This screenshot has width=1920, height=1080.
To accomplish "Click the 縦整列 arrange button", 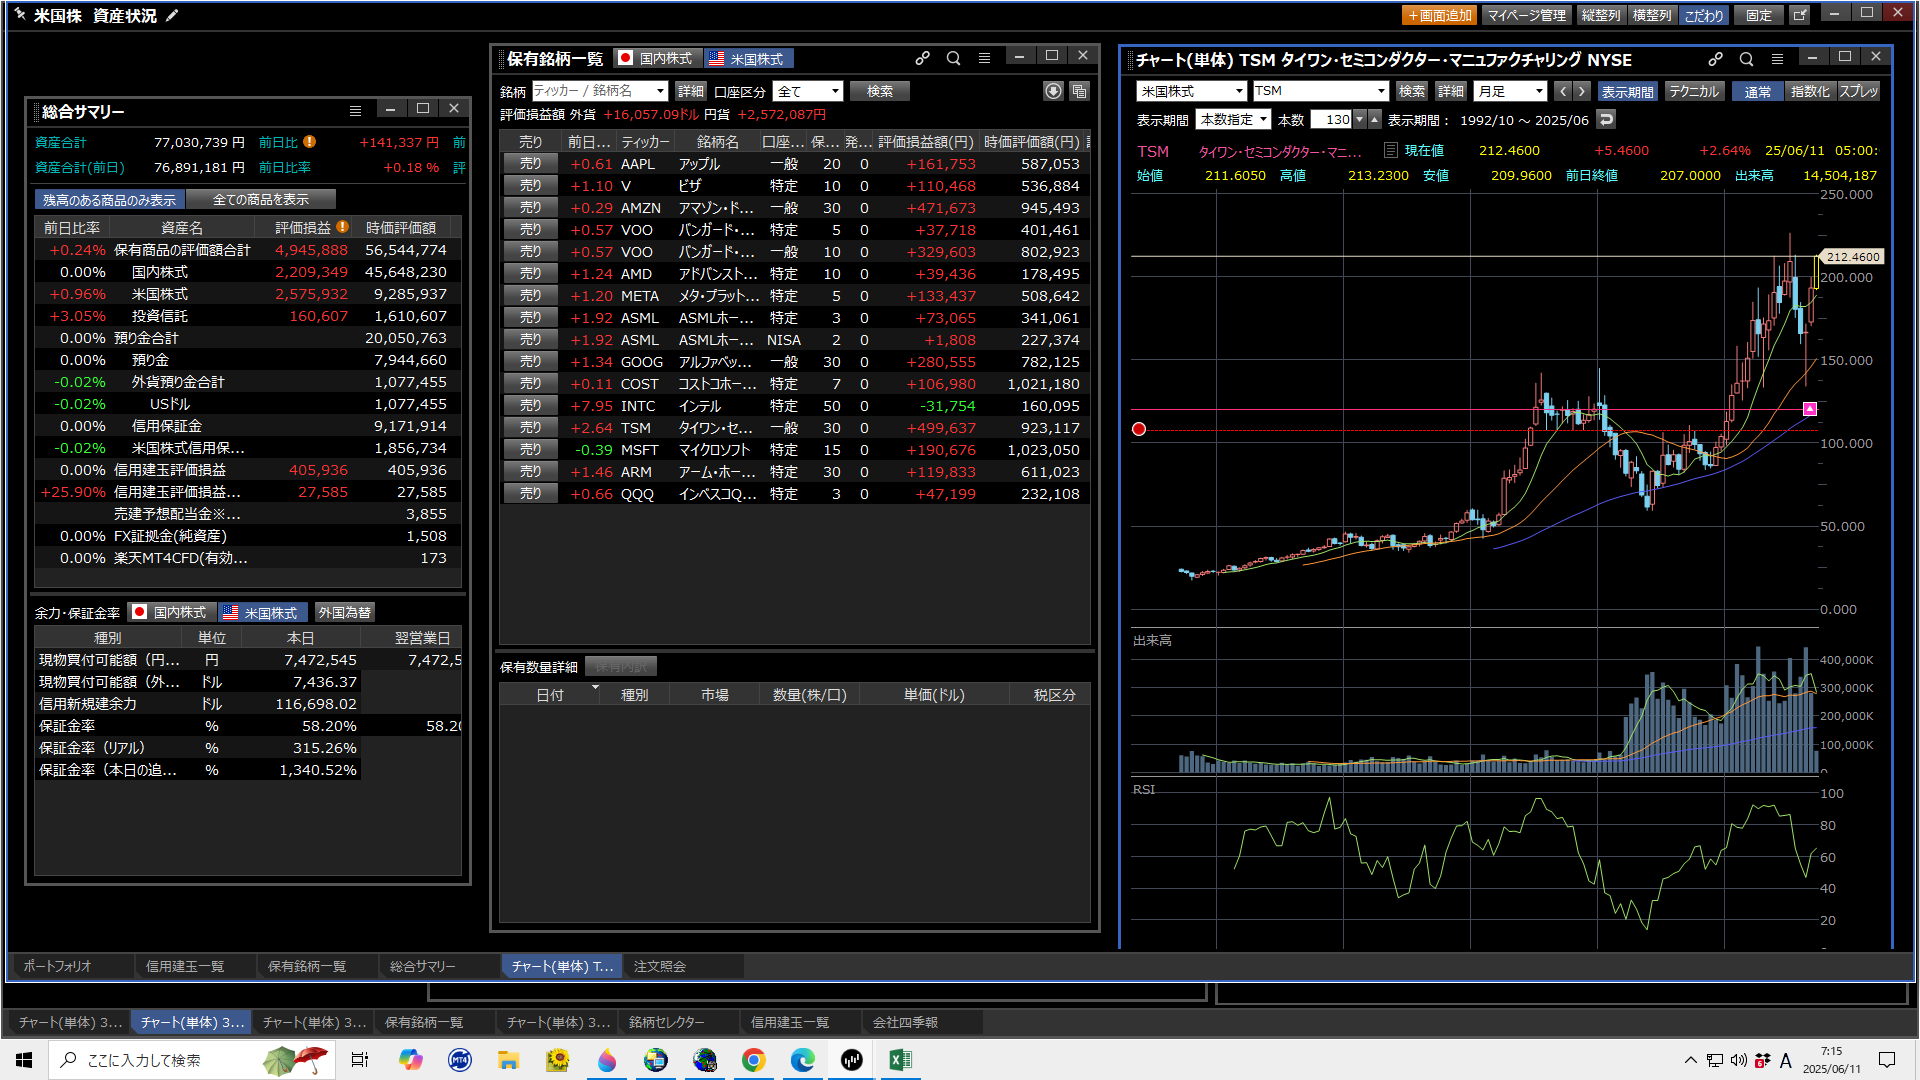I will point(1600,15).
